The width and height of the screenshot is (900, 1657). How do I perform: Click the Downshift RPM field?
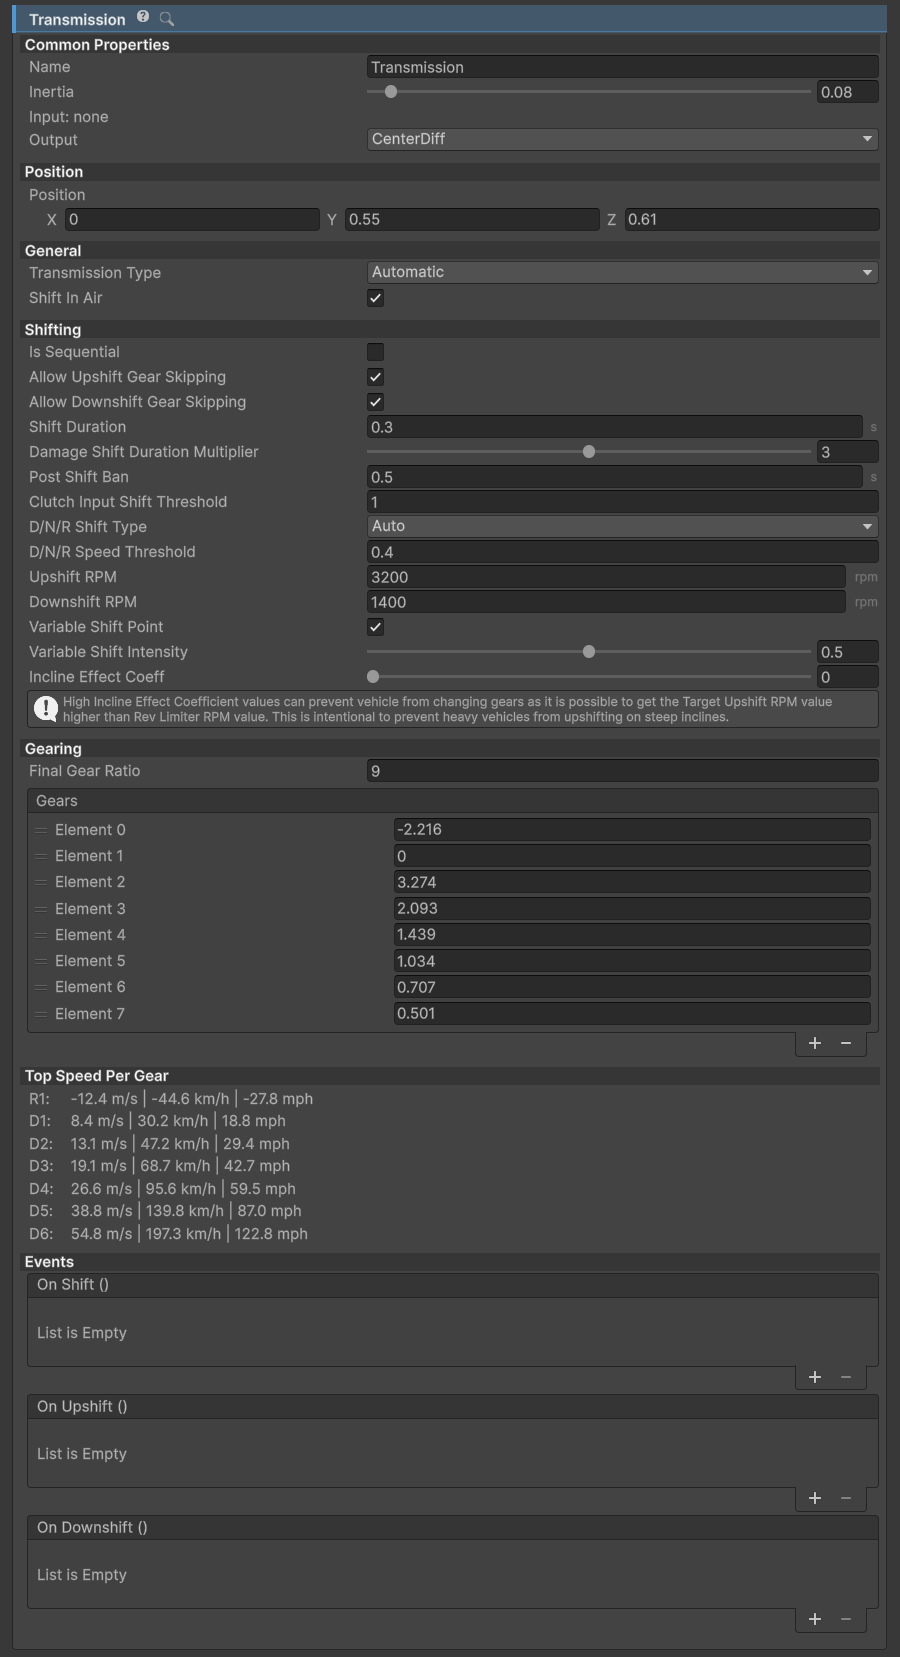coord(607,602)
